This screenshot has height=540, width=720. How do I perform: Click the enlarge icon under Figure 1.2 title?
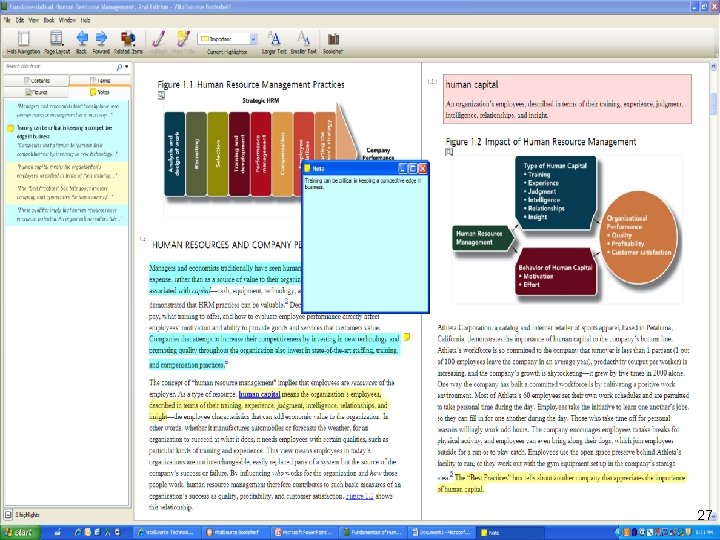click(x=449, y=152)
